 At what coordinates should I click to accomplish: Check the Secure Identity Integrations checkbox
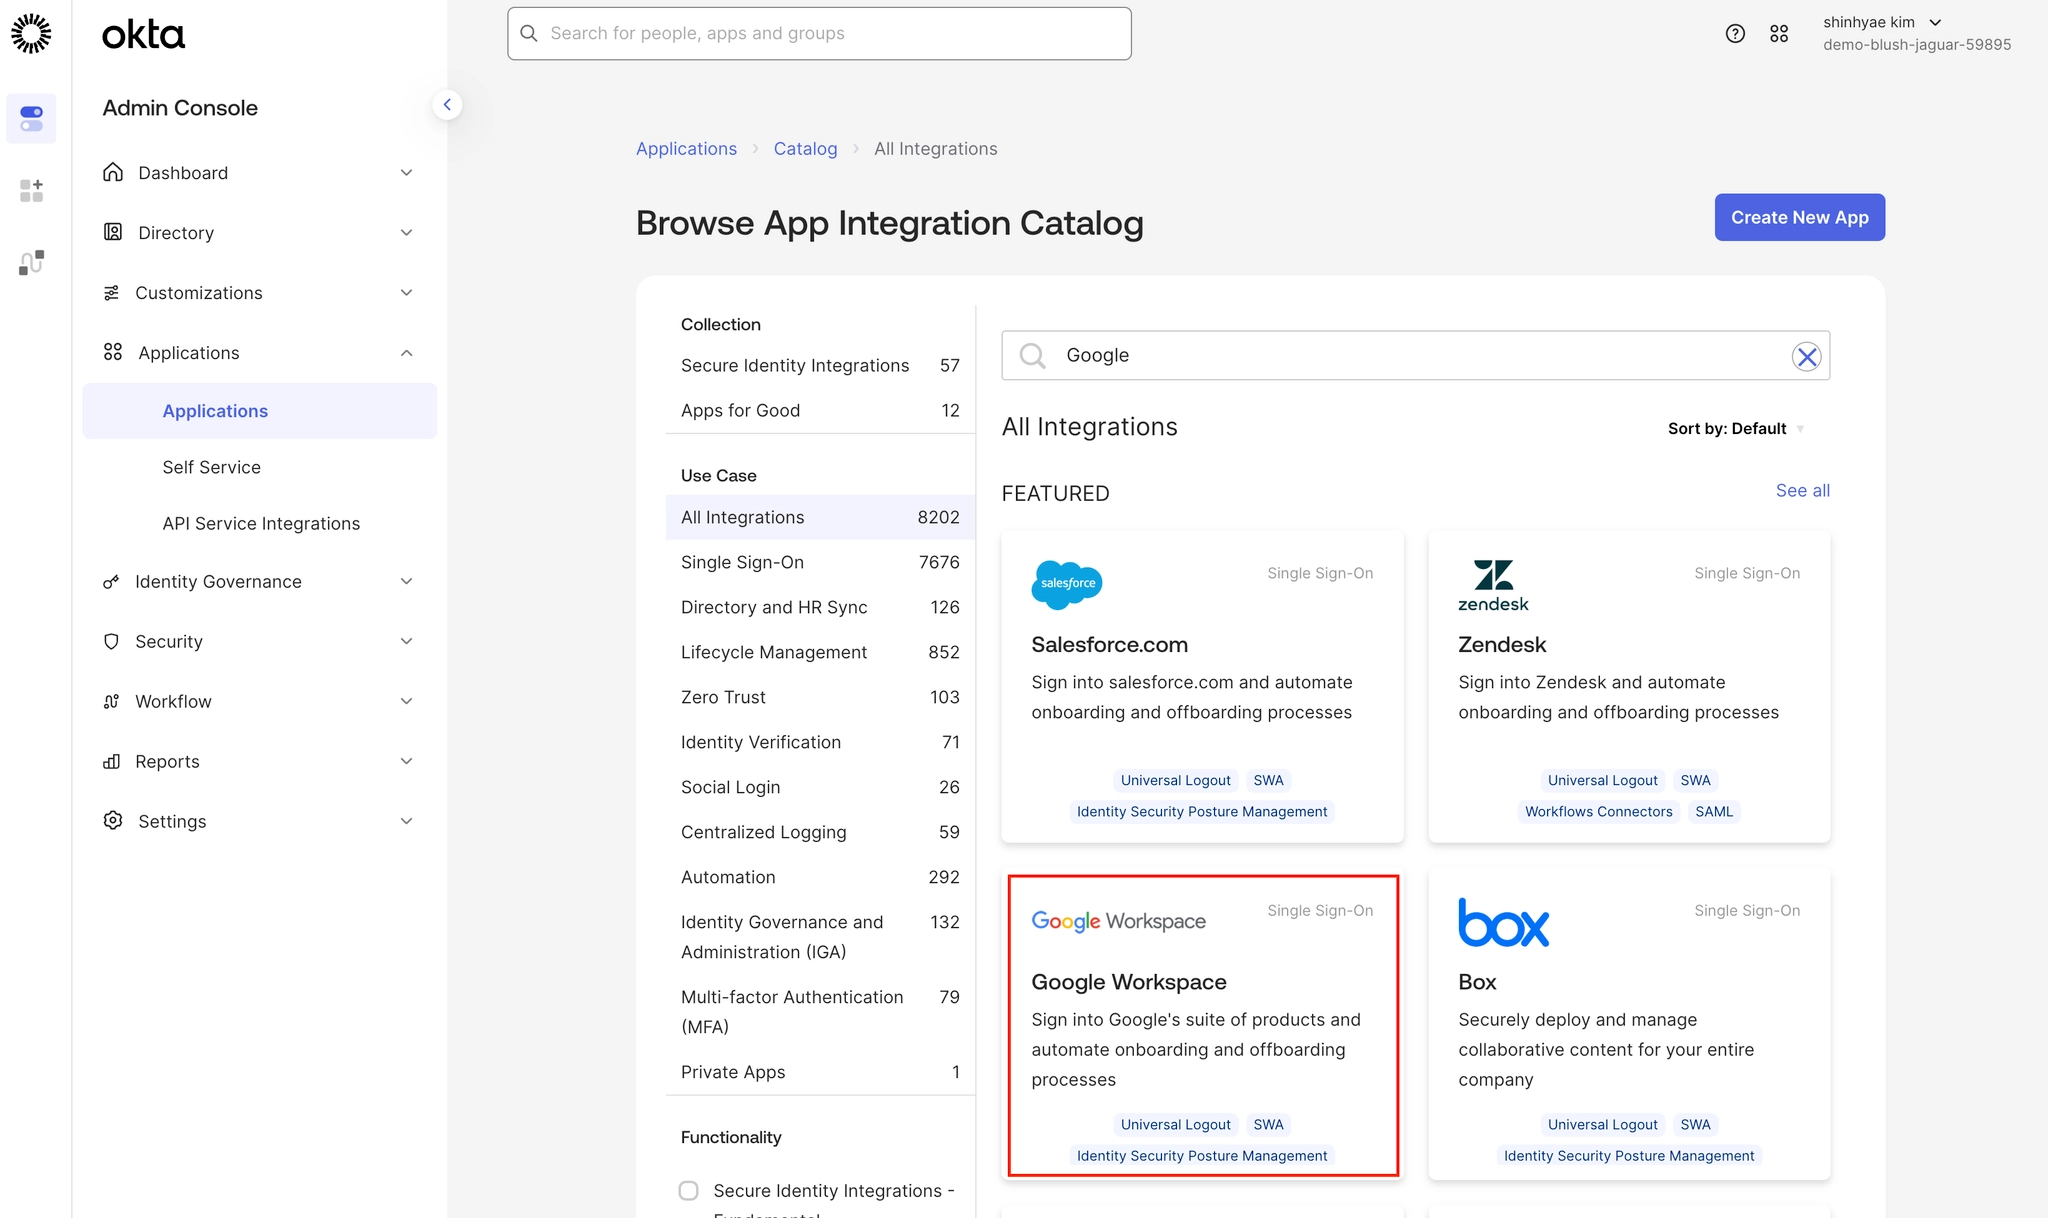(688, 1190)
